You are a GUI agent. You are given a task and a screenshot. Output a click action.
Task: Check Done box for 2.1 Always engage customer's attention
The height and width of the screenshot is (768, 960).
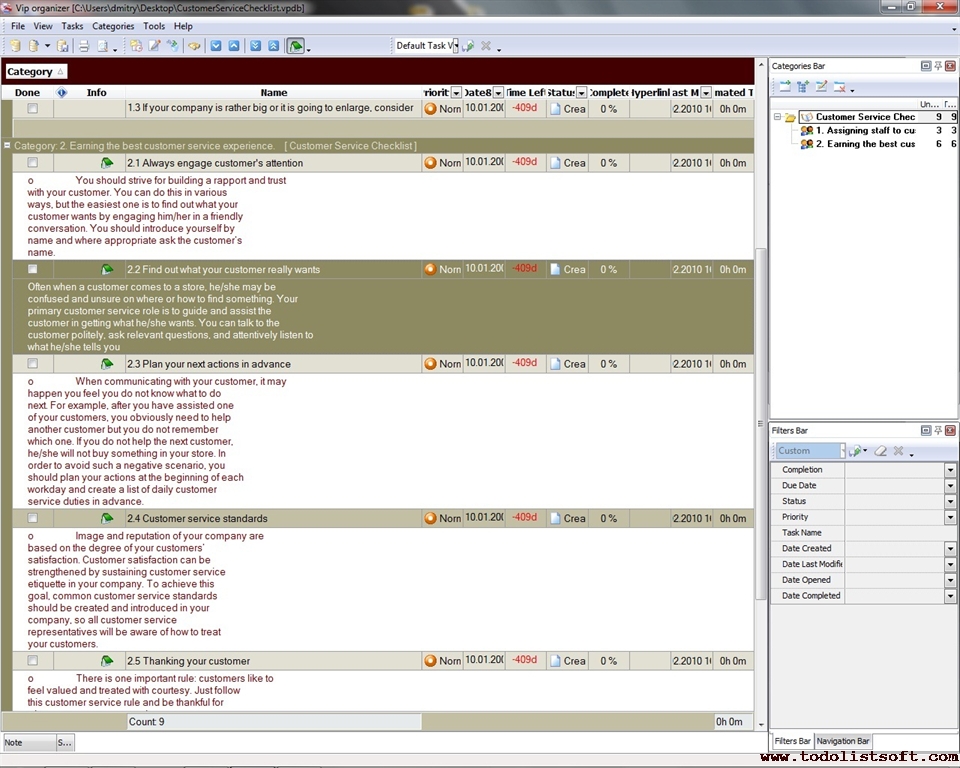[x=32, y=162]
